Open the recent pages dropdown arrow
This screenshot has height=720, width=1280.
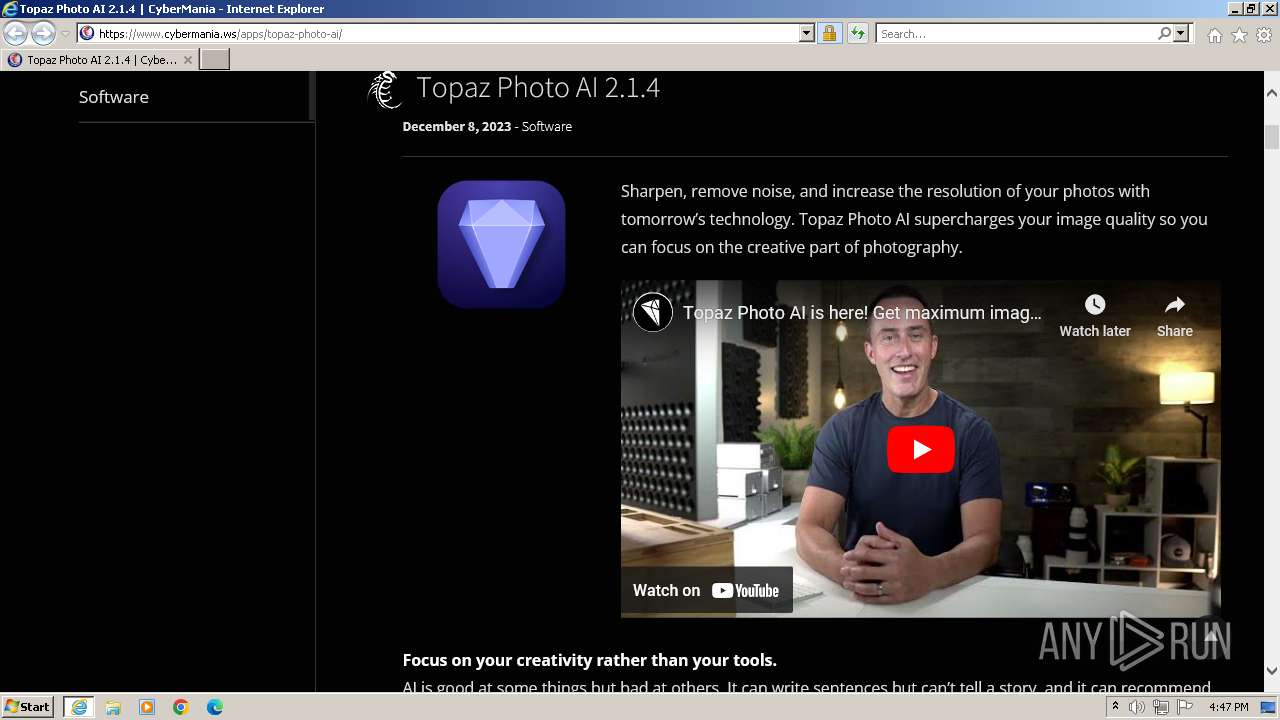click(65, 34)
